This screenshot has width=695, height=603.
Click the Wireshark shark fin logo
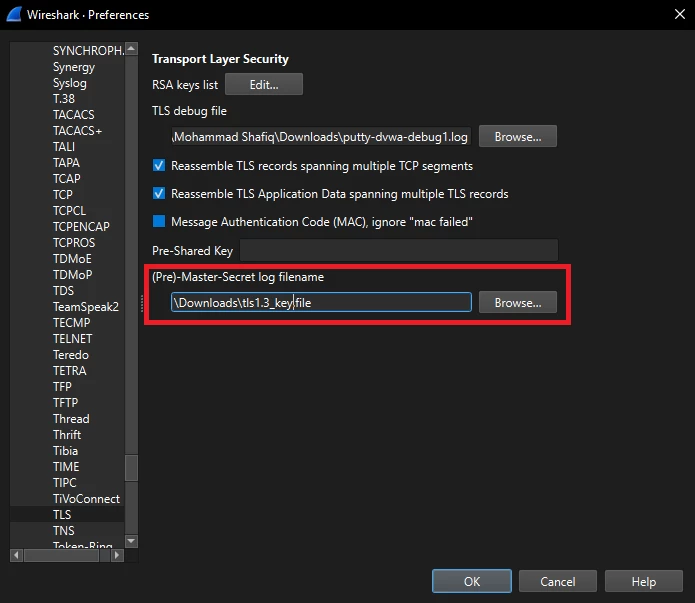pos(14,14)
